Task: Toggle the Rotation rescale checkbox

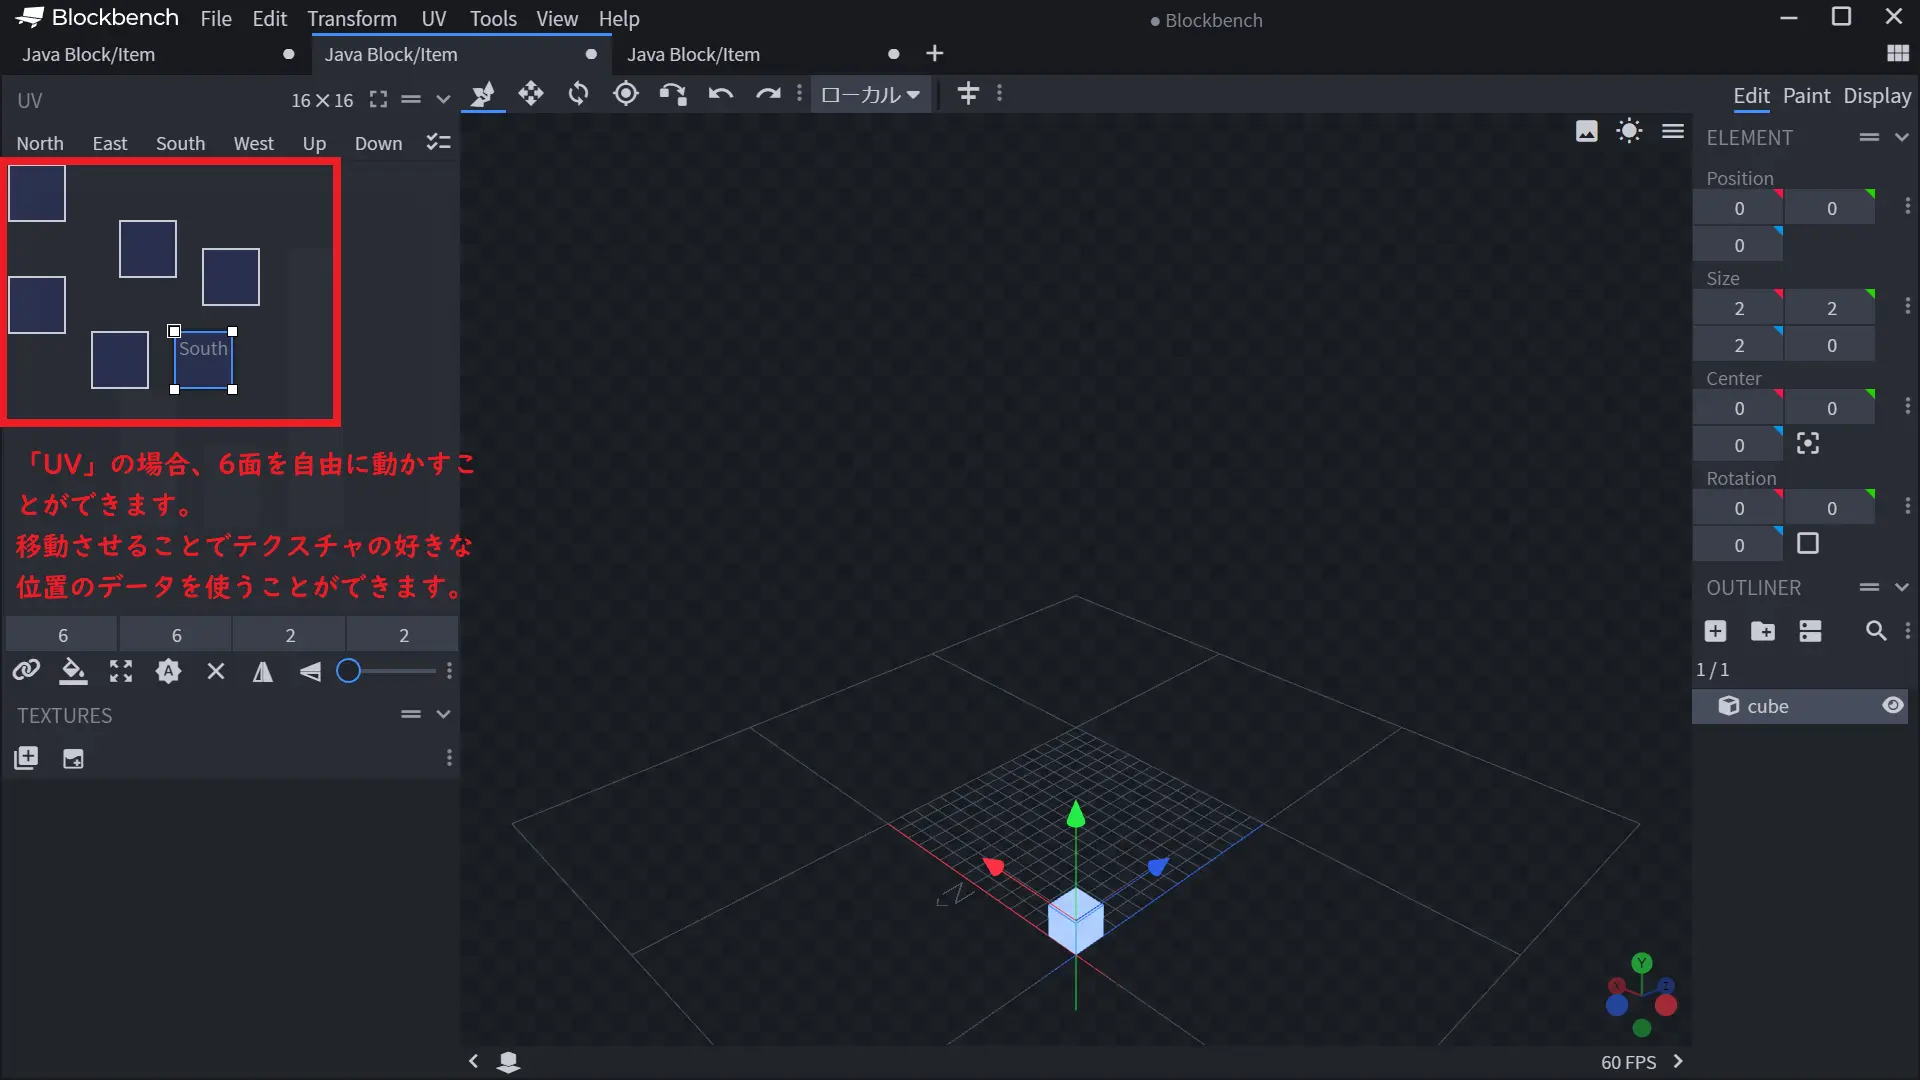Action: coord(1808,544)
